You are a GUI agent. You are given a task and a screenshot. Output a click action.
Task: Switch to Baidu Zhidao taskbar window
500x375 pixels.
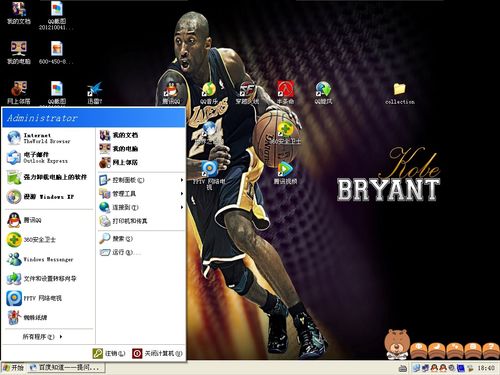pyautogui.click(x=66, y=368)
